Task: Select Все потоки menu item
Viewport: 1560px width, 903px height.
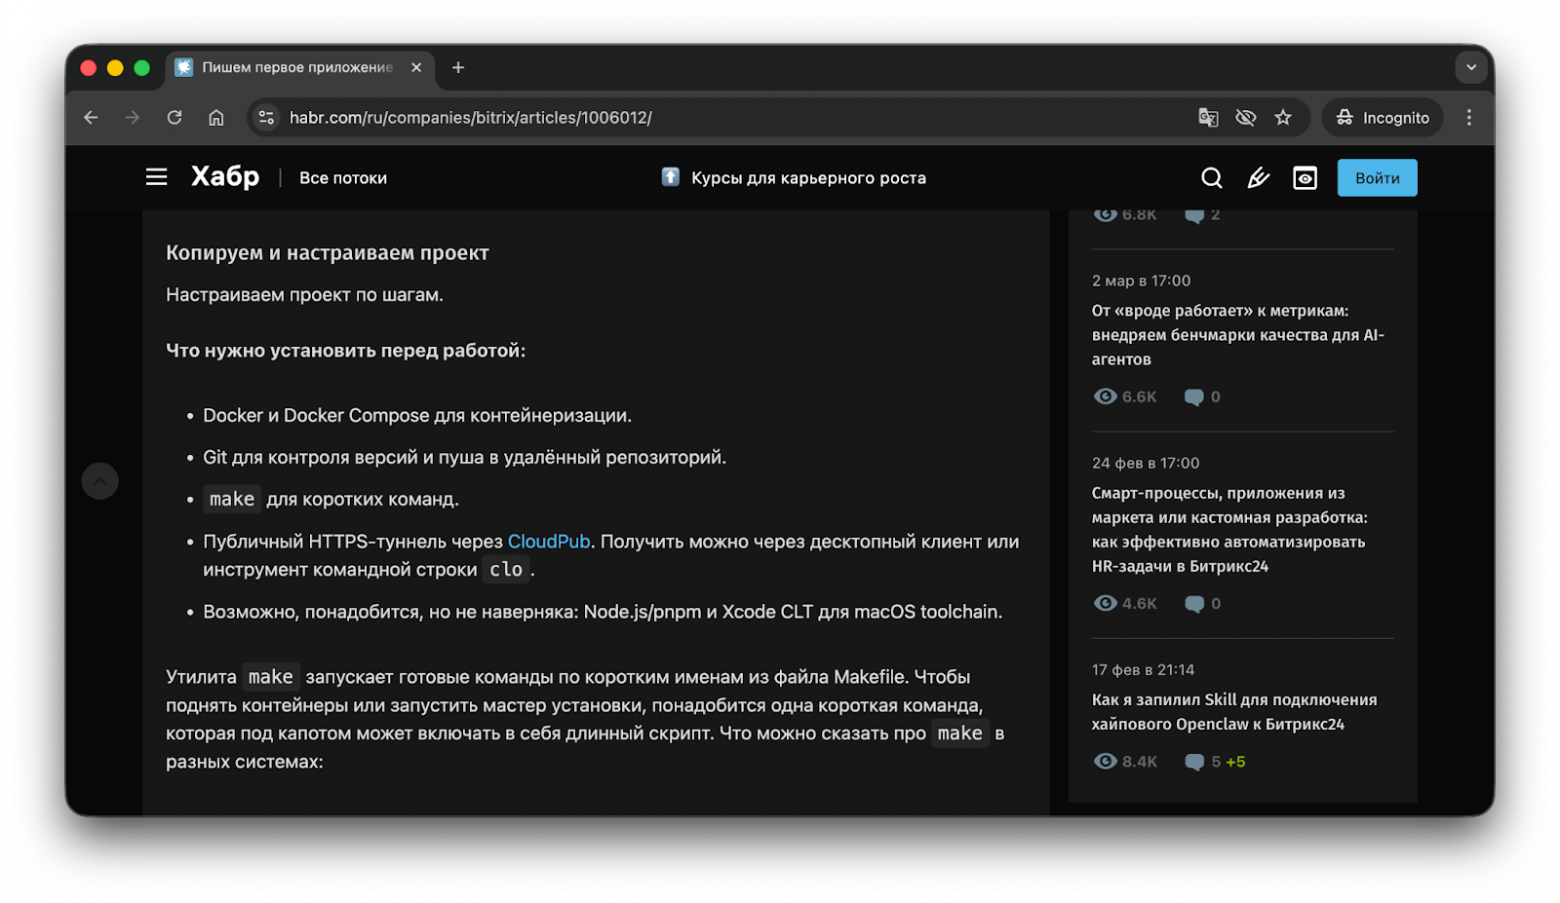Action: [x=343, y=177]
